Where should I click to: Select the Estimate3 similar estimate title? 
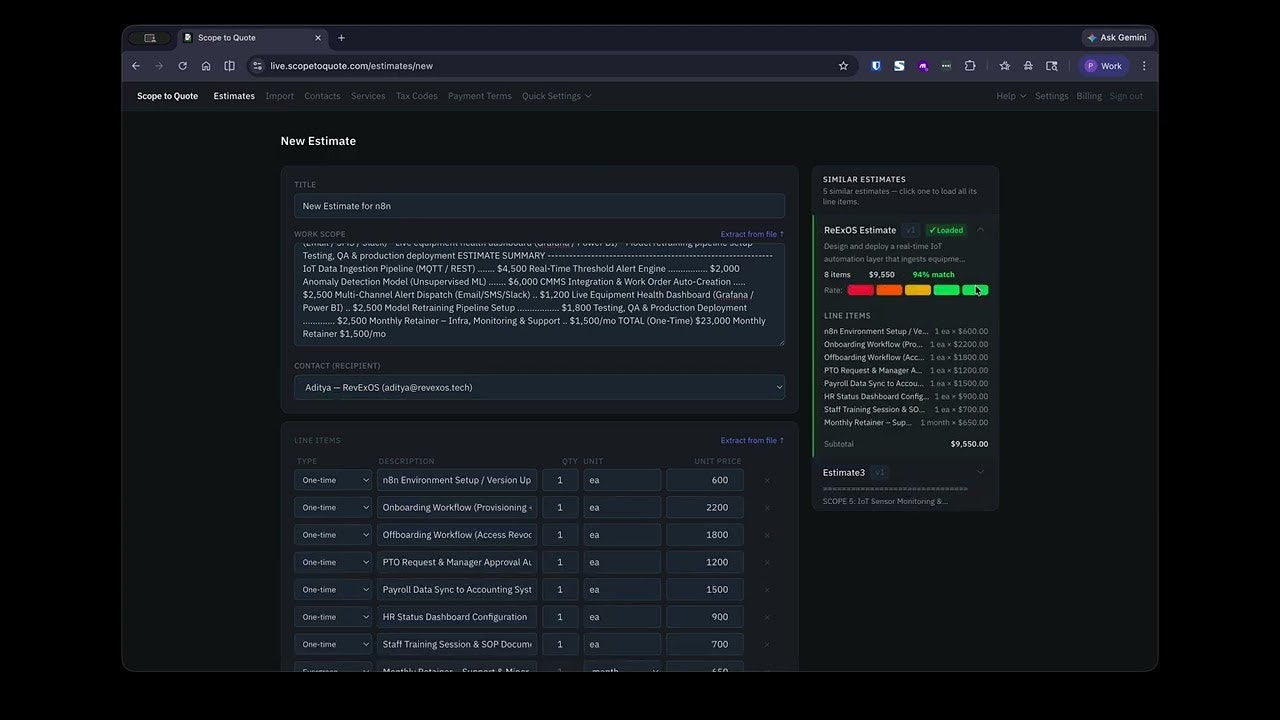pyautogui.click(x=844, y=472)
